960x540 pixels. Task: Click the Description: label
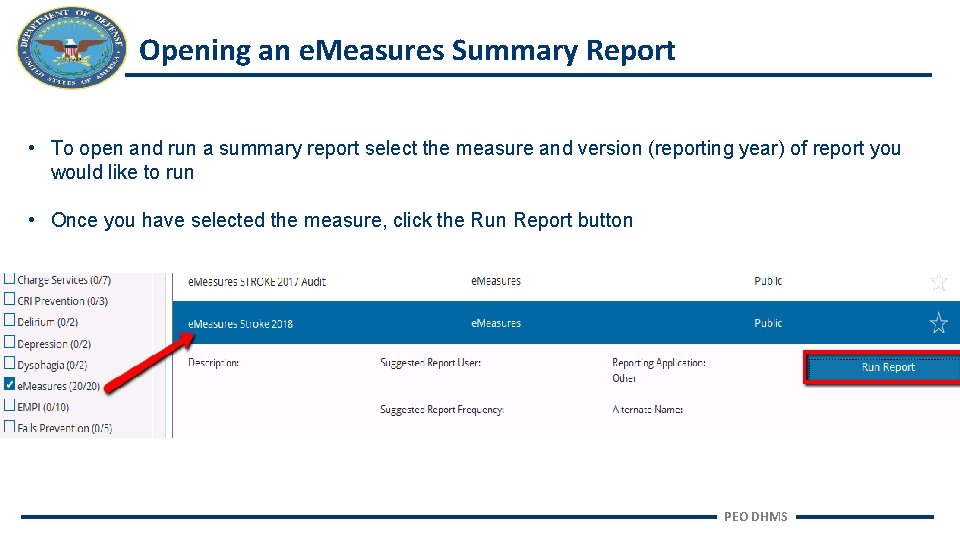point(213,362)
